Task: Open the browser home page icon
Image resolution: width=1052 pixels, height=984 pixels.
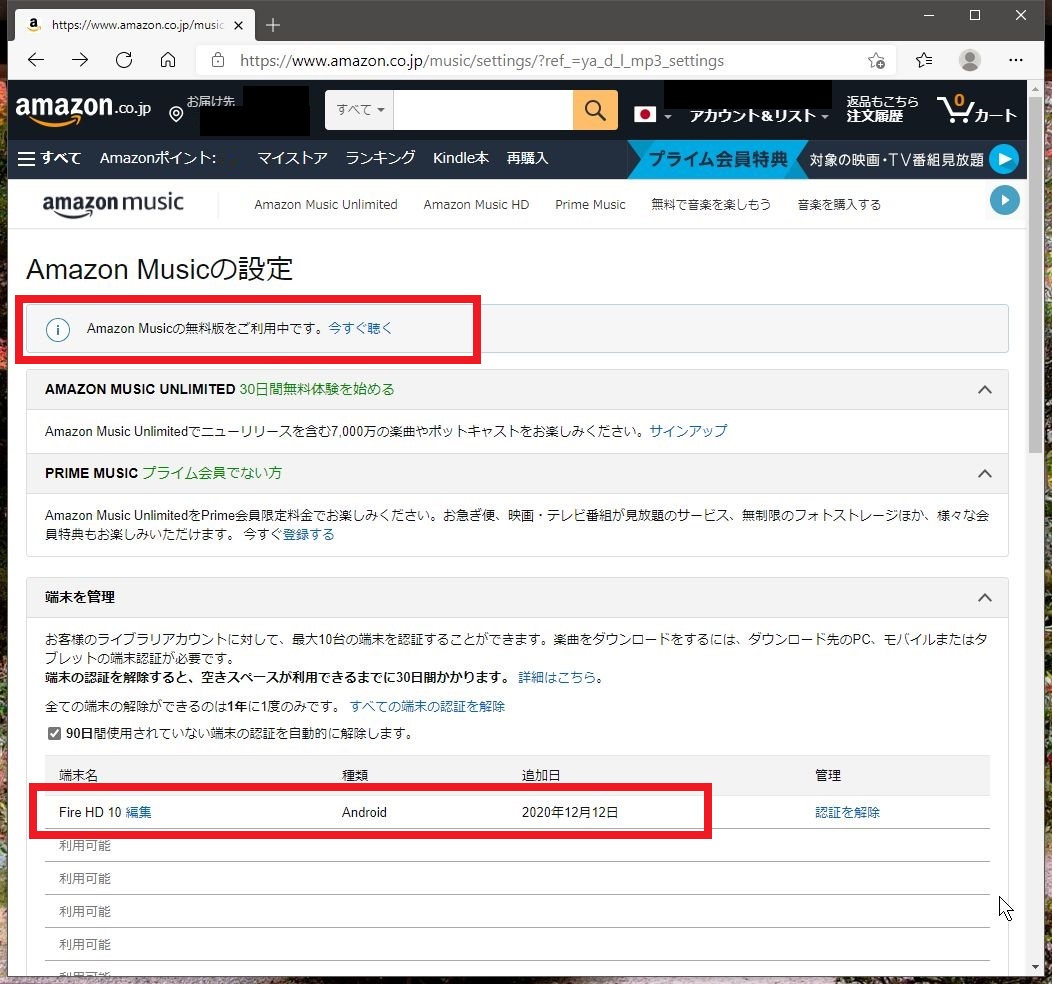Action: tap(168, 60)
